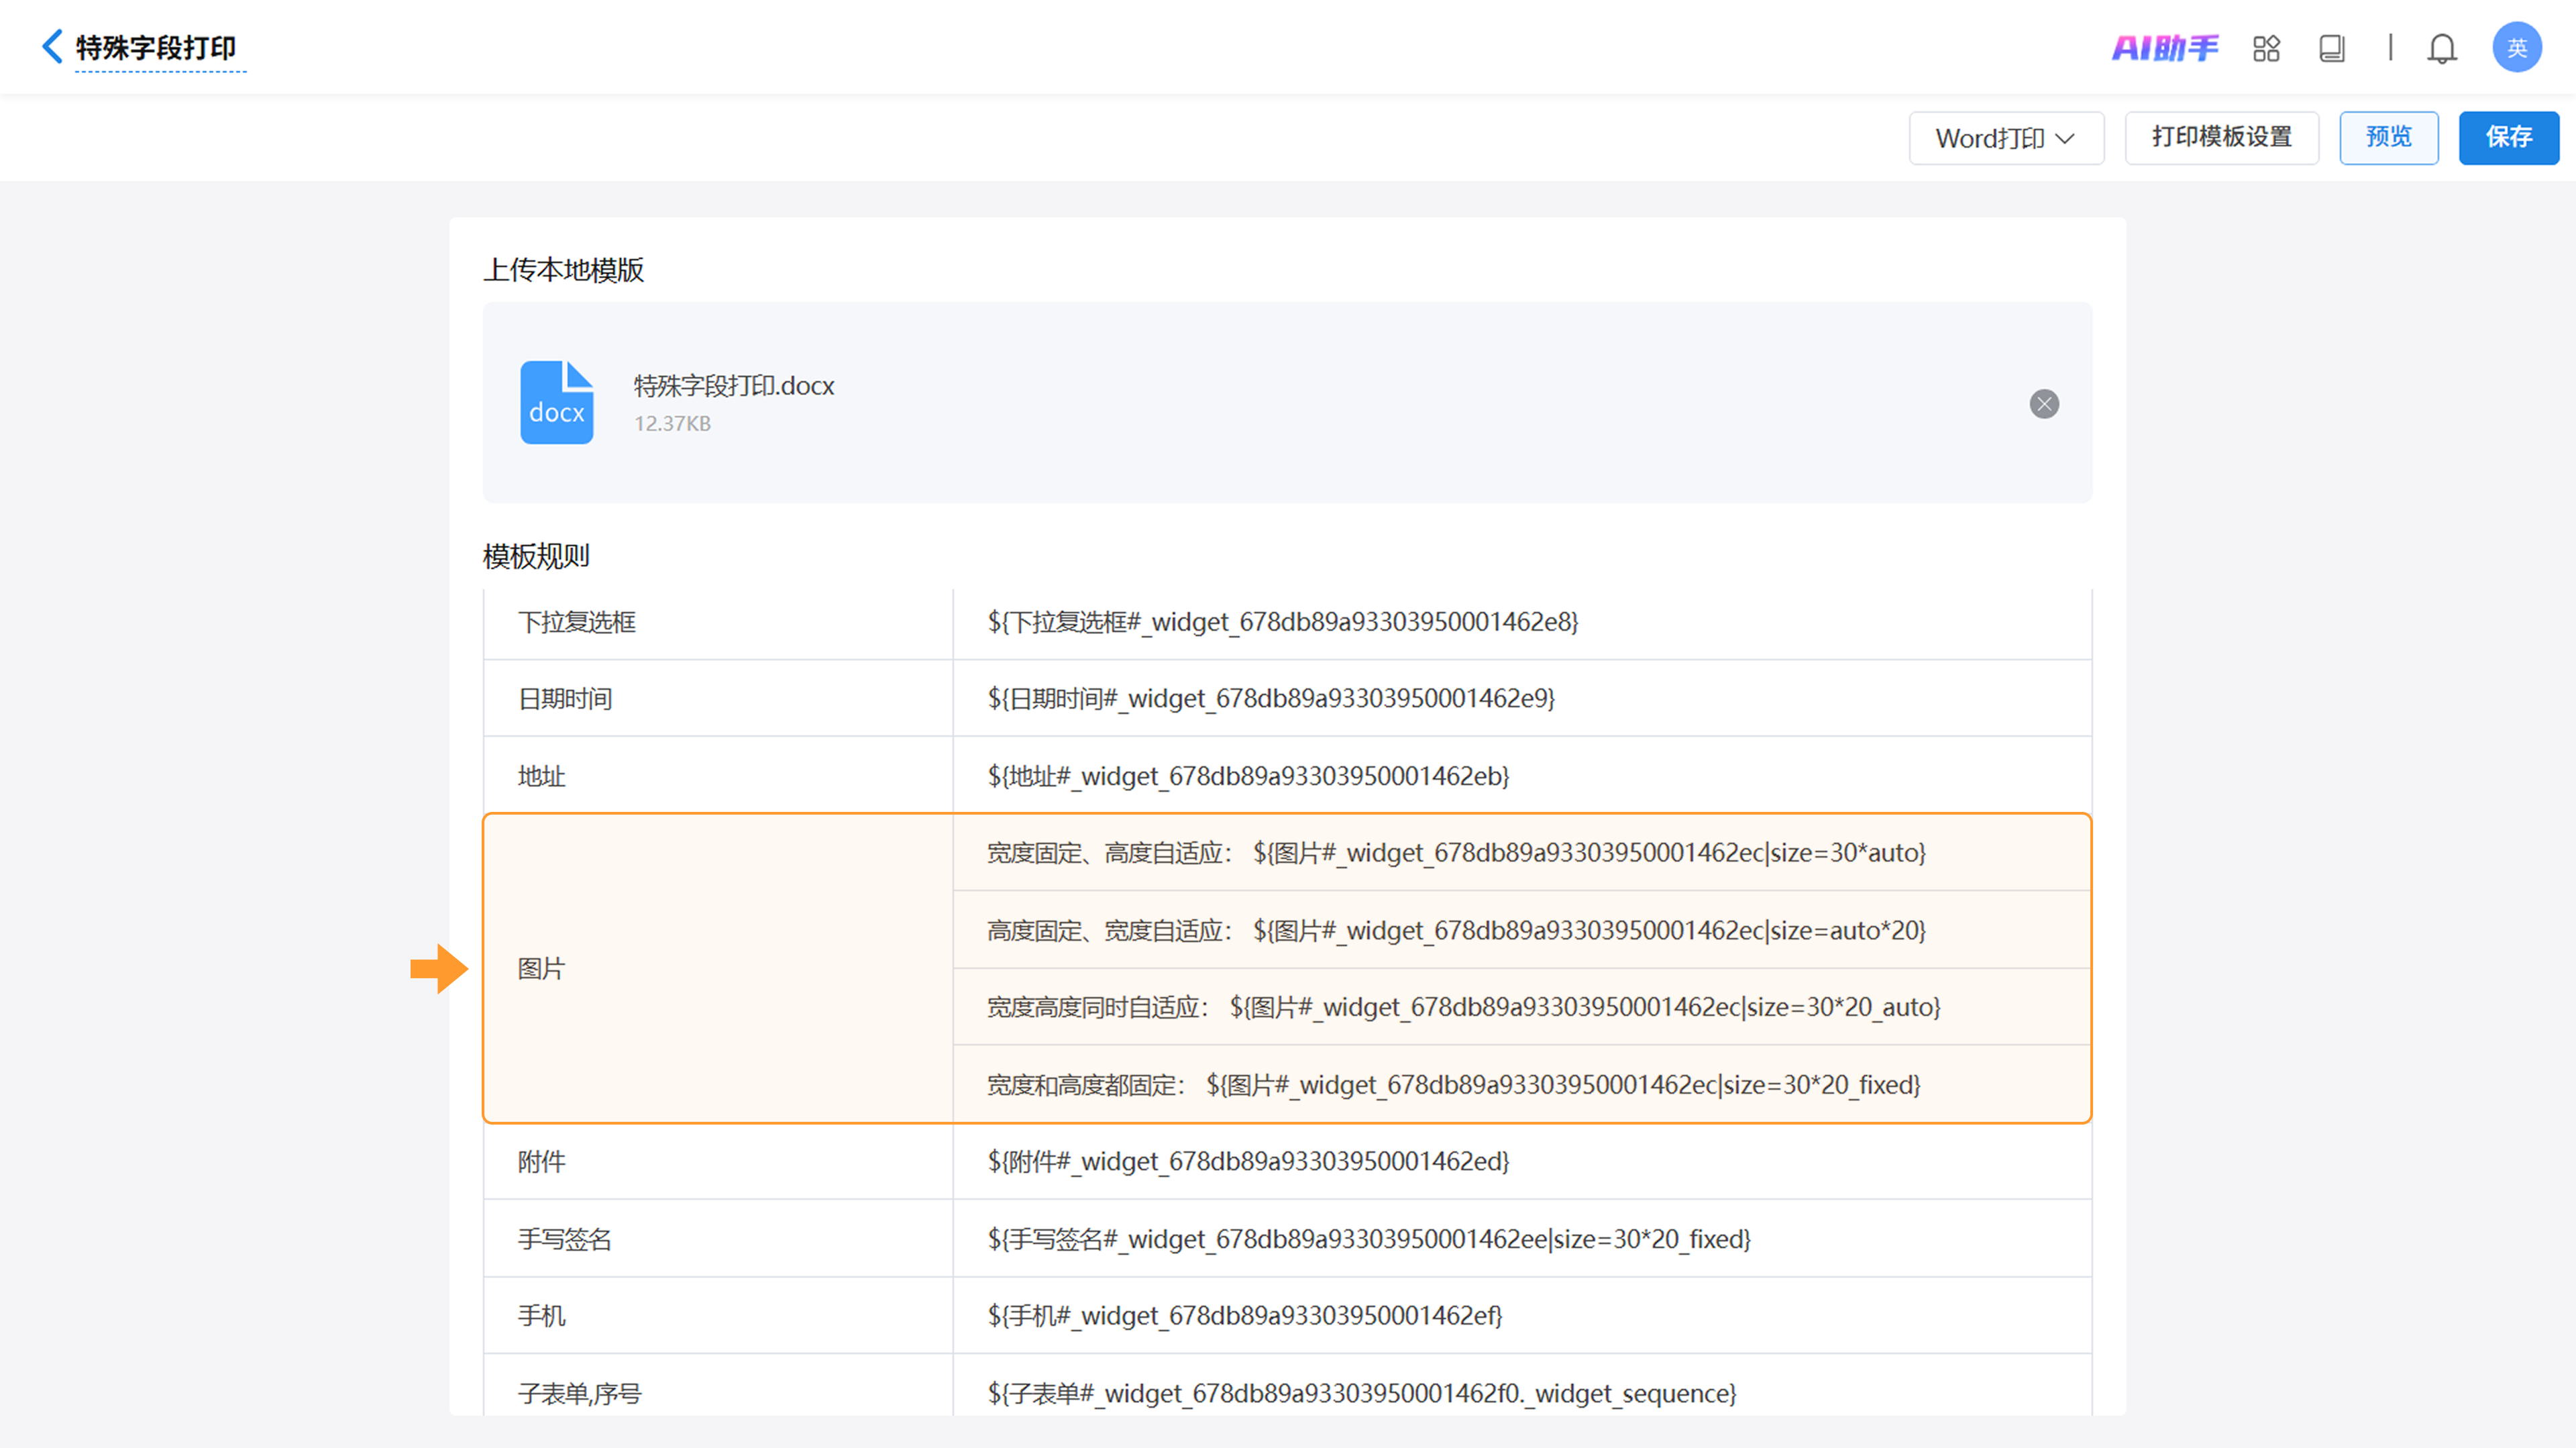Open the apps grid icon
2576x1448 pixels.
click(x=2266, y=48)
